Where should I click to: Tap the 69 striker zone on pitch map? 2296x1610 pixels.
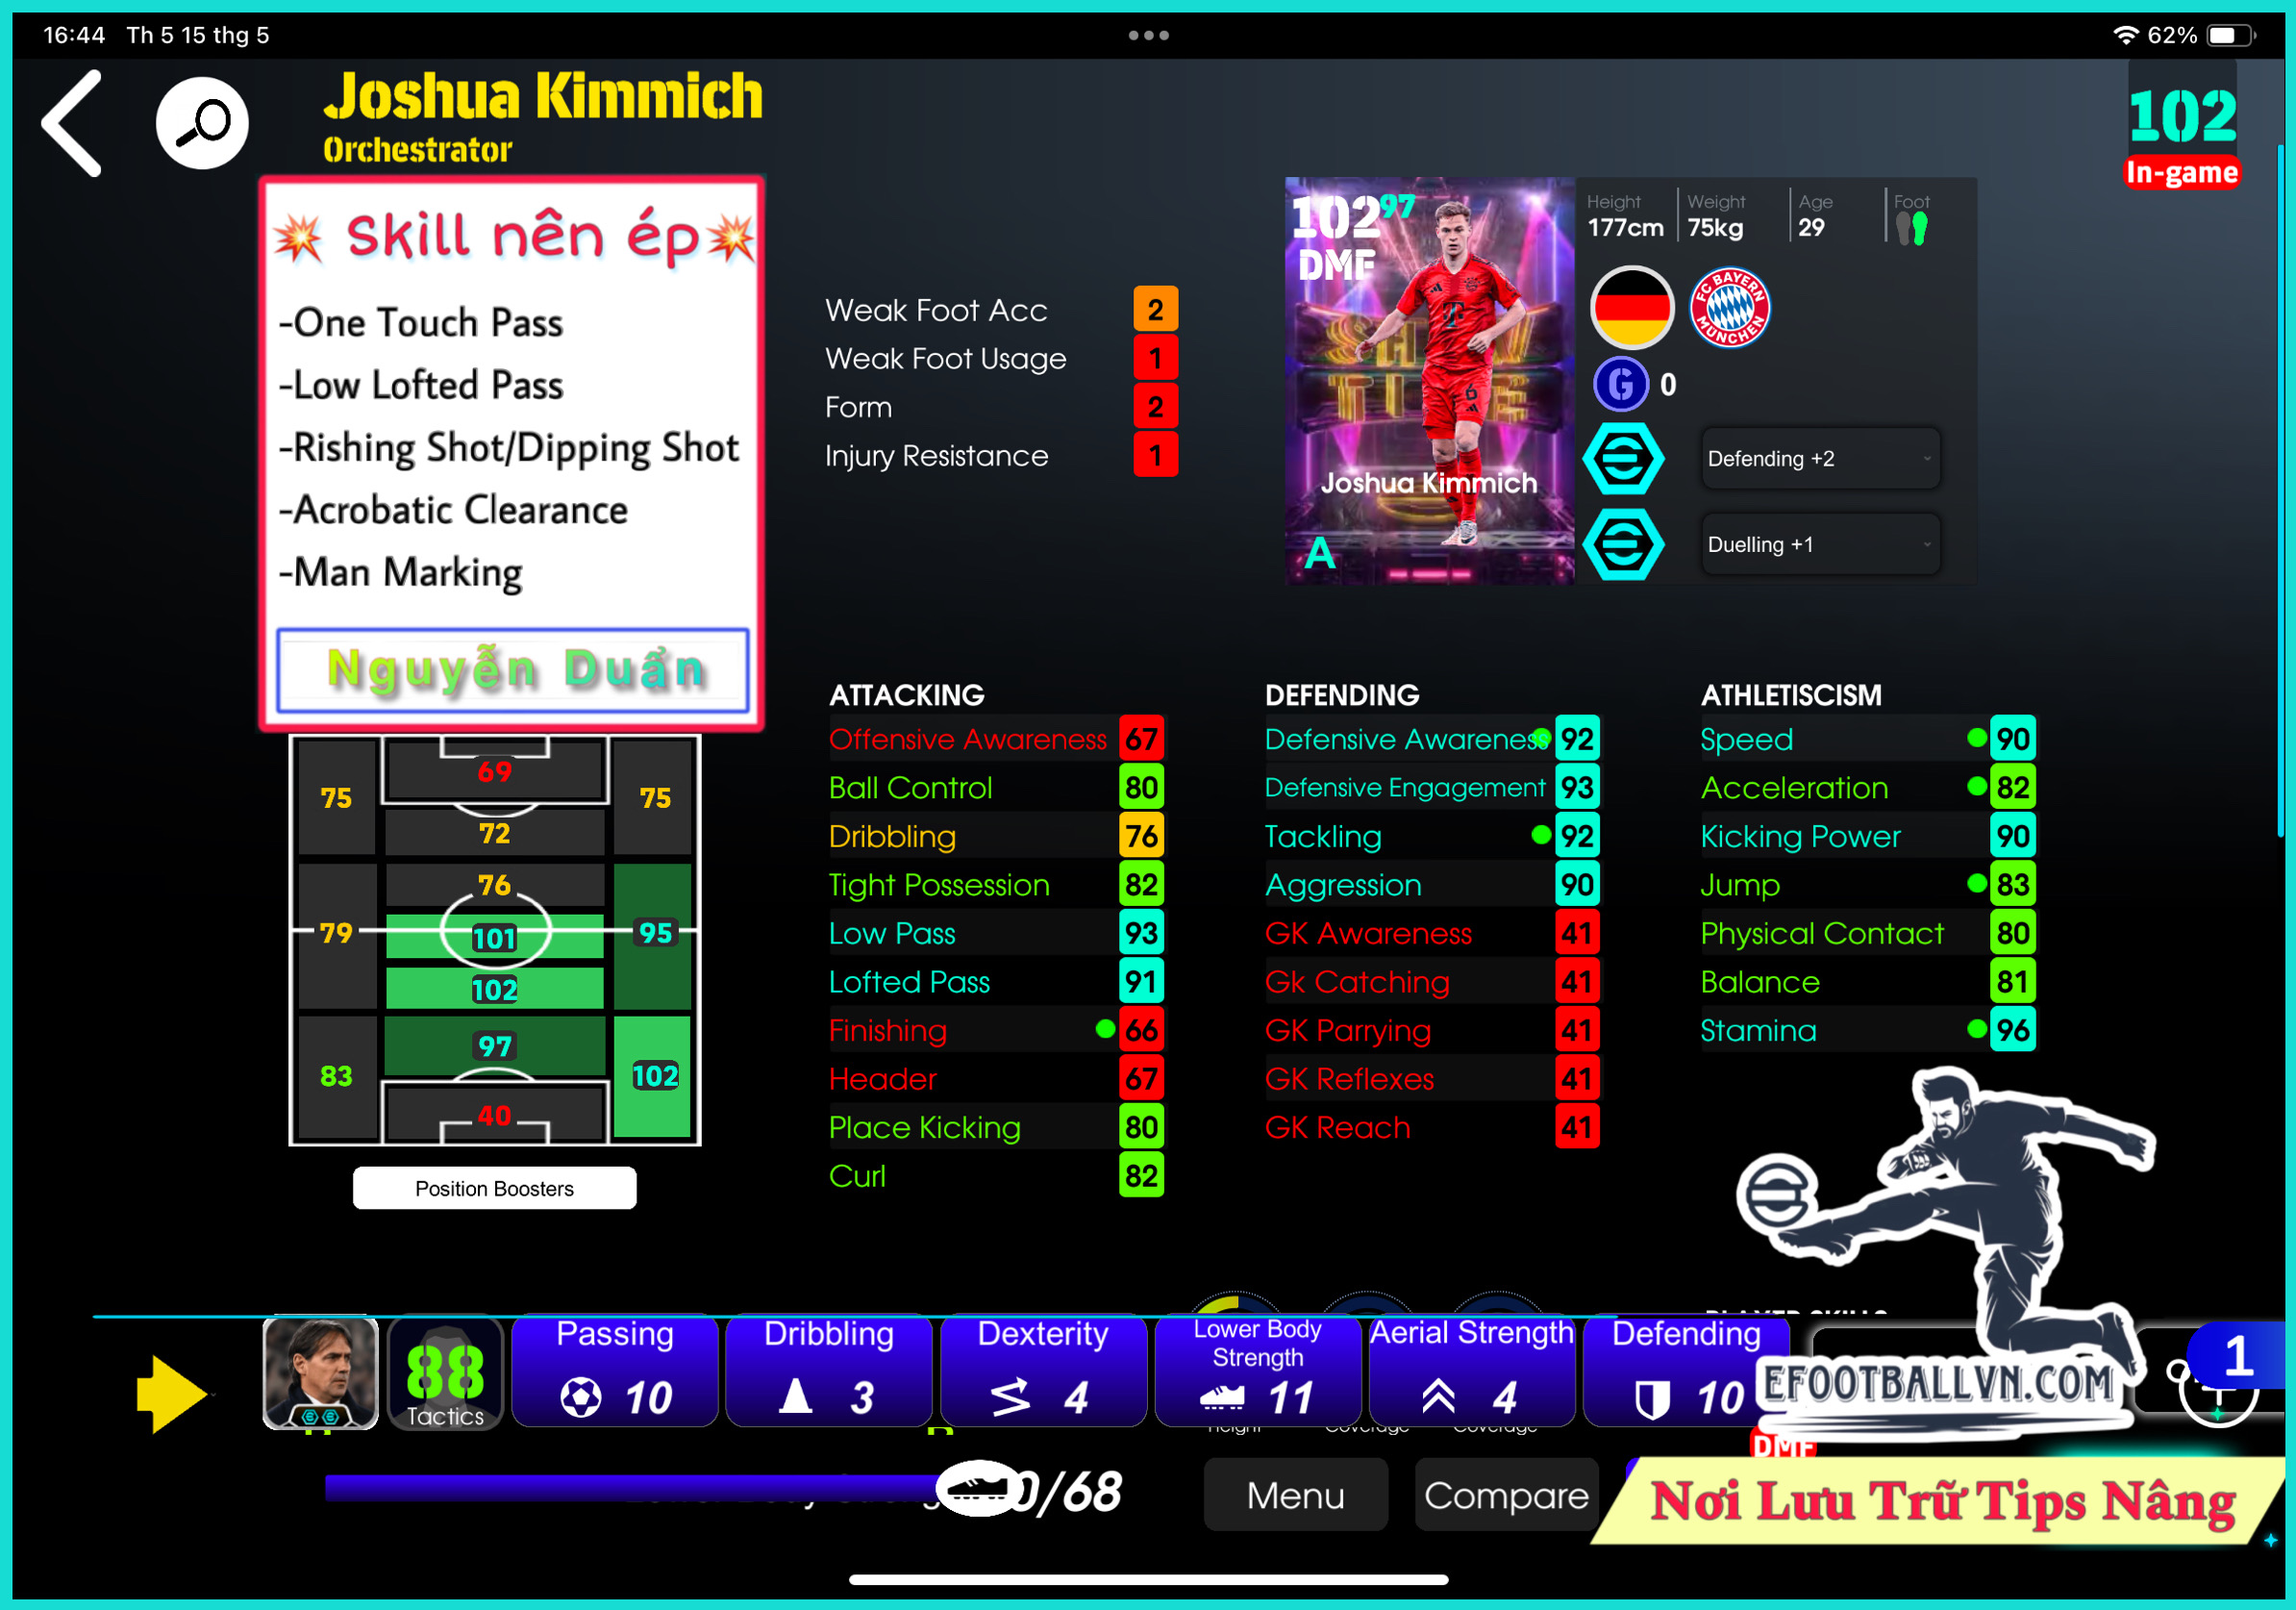point(494,771)
